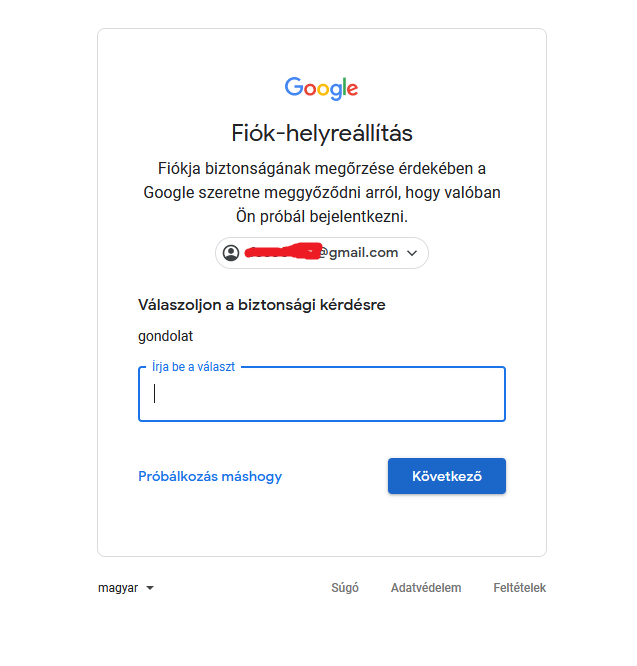Expand the account chip chevron
The width and height of the screenshot is (637, 666).
coord(412,253)
